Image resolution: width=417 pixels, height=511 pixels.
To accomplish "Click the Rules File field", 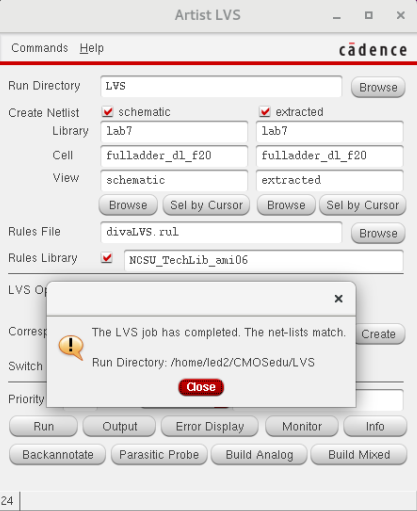I will coord(221,232).
